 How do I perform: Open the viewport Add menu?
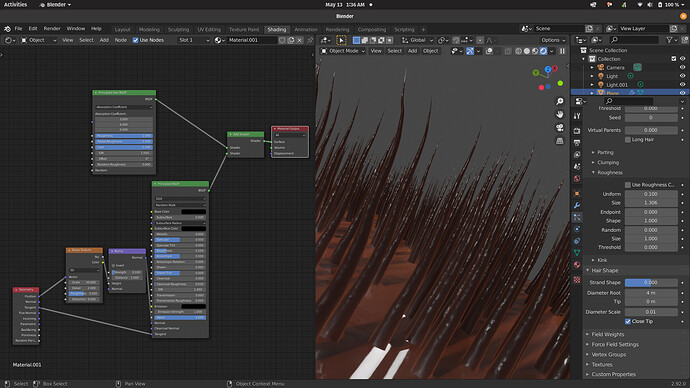pyautogui.click(x=412, y=51)
